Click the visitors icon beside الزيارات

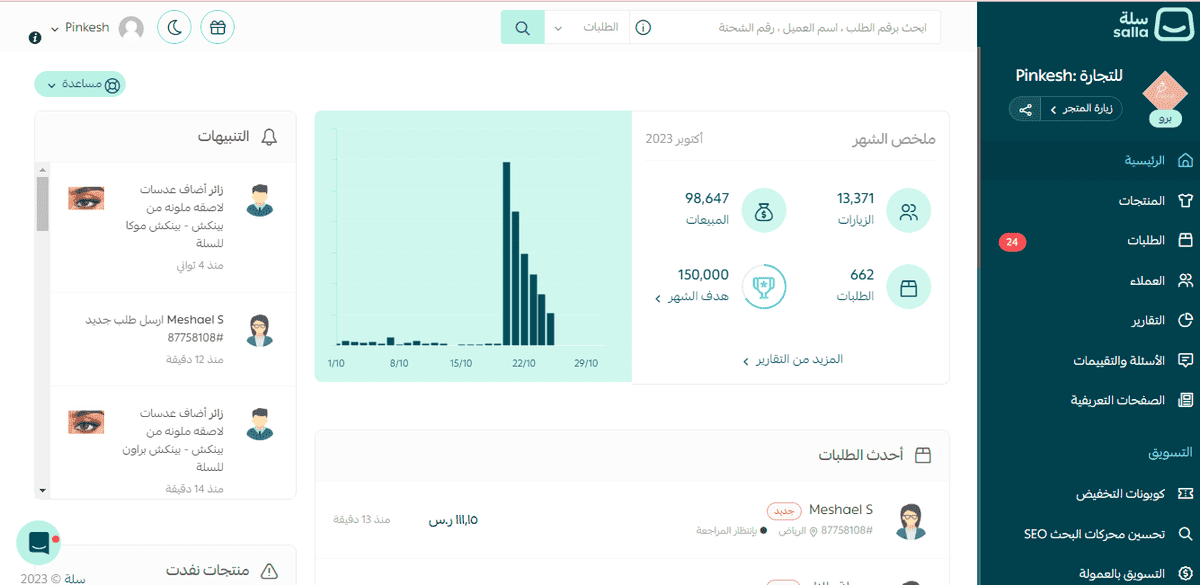[908, 210]
